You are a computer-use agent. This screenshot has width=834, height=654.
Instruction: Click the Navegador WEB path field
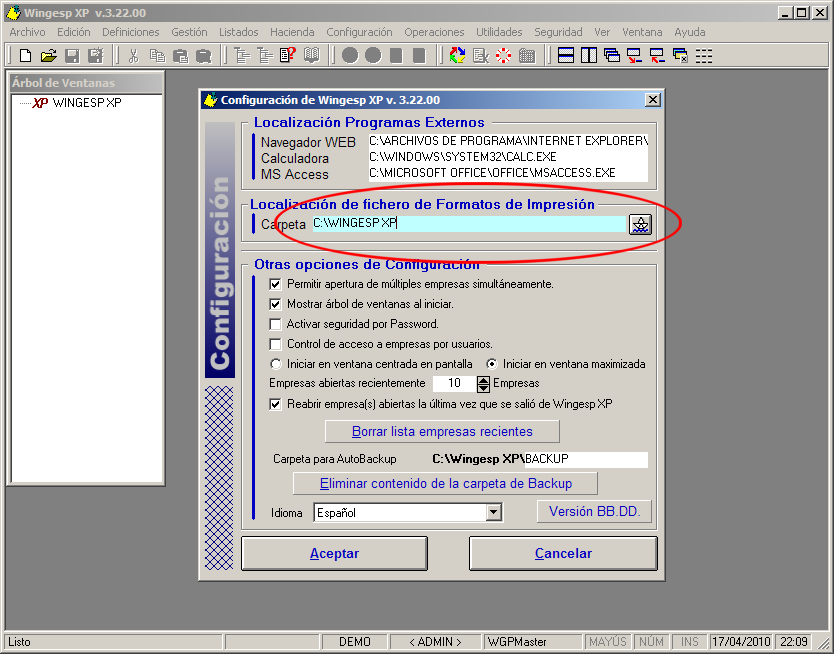point(508,141)
